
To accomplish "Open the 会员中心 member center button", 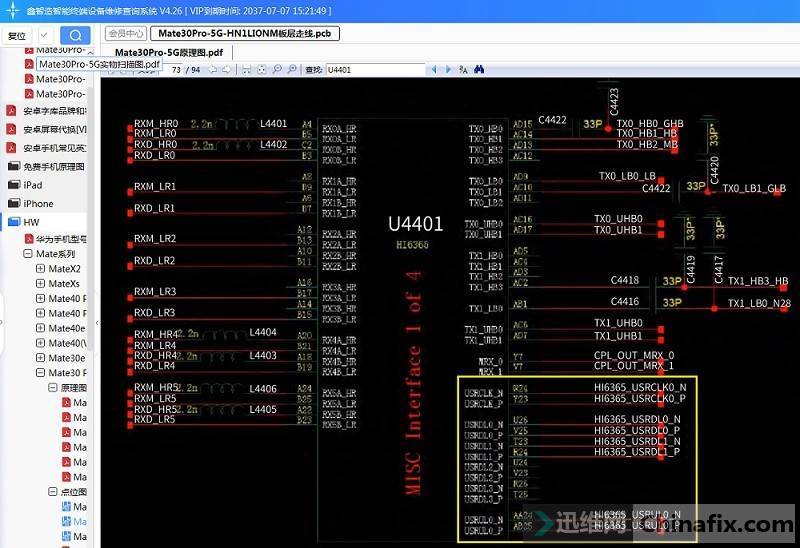I will 126,34.
